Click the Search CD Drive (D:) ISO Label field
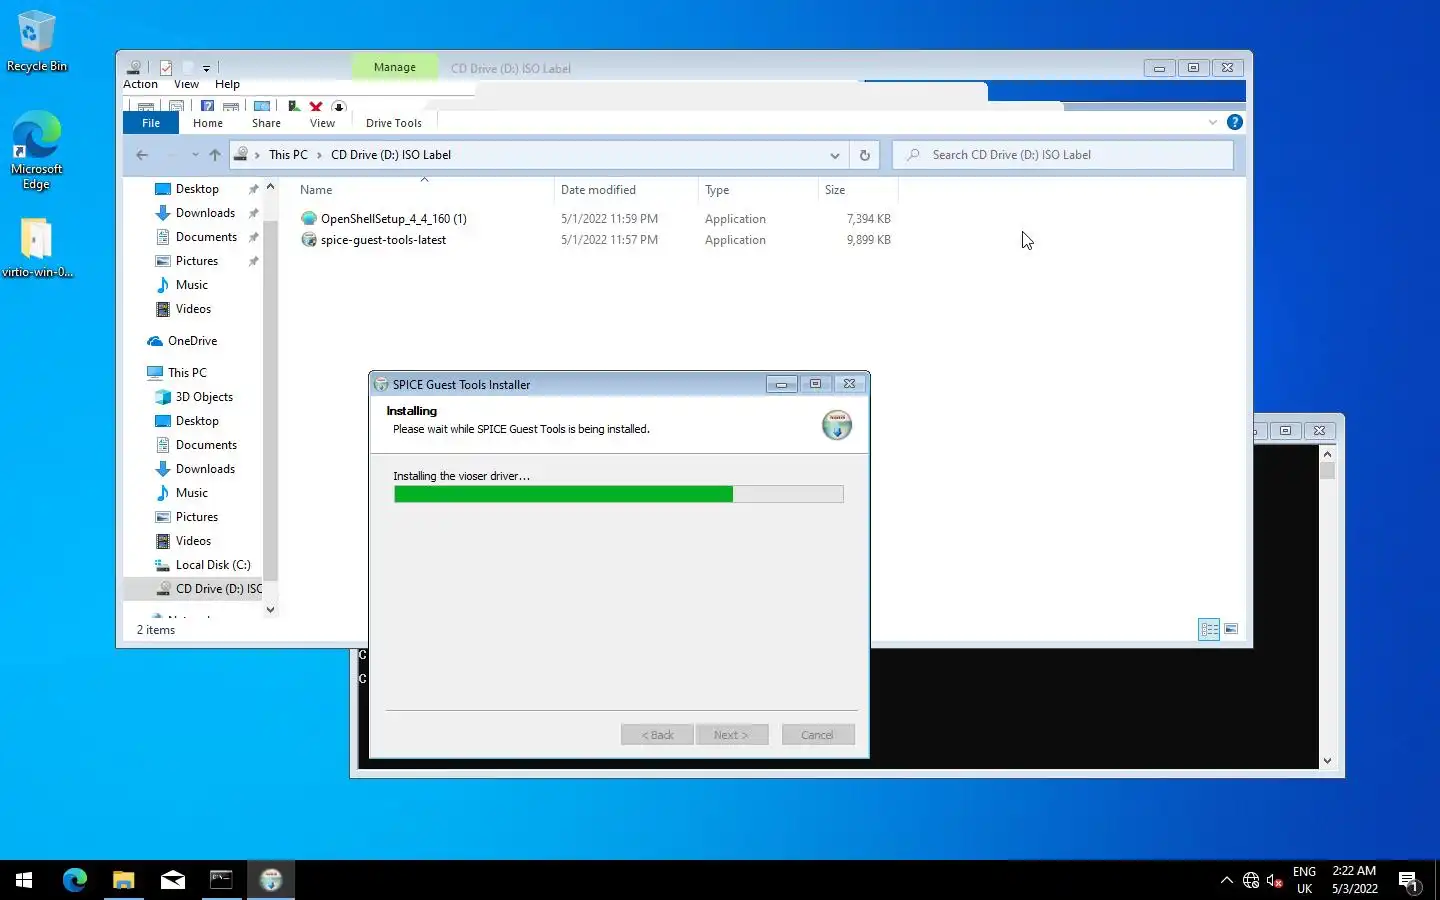The height and width of the screenshot is (900, 1440). point(1063,155)
